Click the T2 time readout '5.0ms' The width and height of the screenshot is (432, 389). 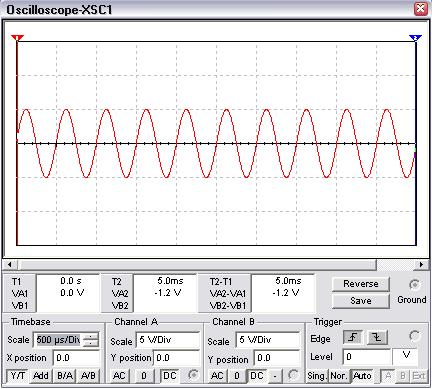170,281
